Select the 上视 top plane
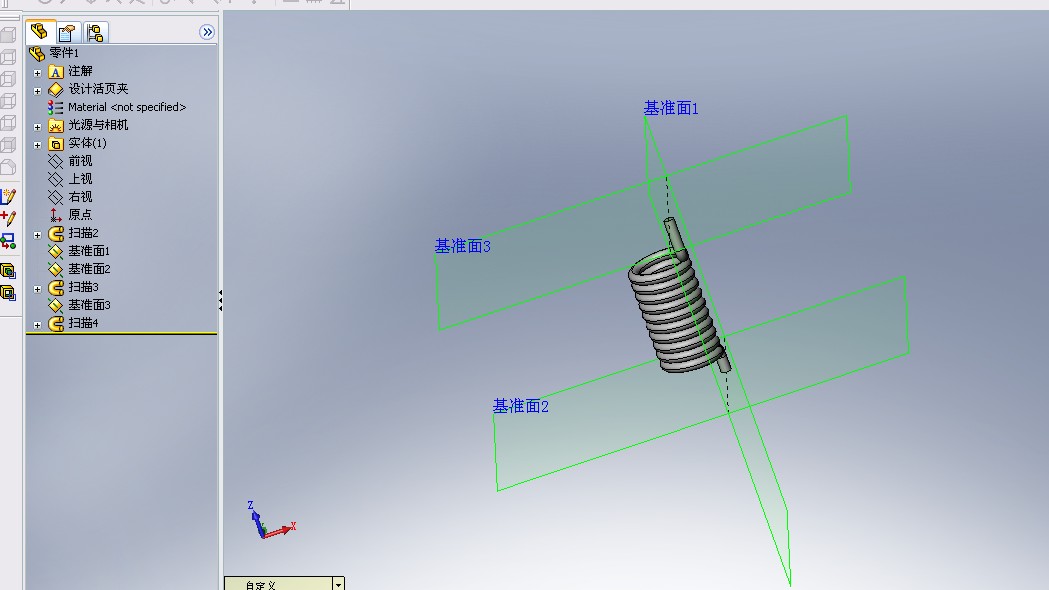 [x=80, y=179]
